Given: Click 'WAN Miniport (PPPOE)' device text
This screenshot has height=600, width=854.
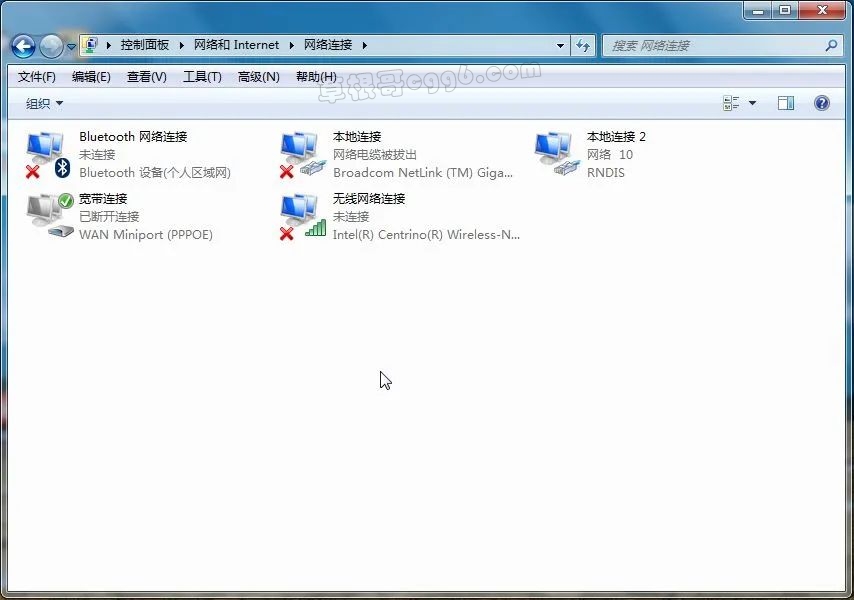Looking at the screenshot, I should coord(145,235).
